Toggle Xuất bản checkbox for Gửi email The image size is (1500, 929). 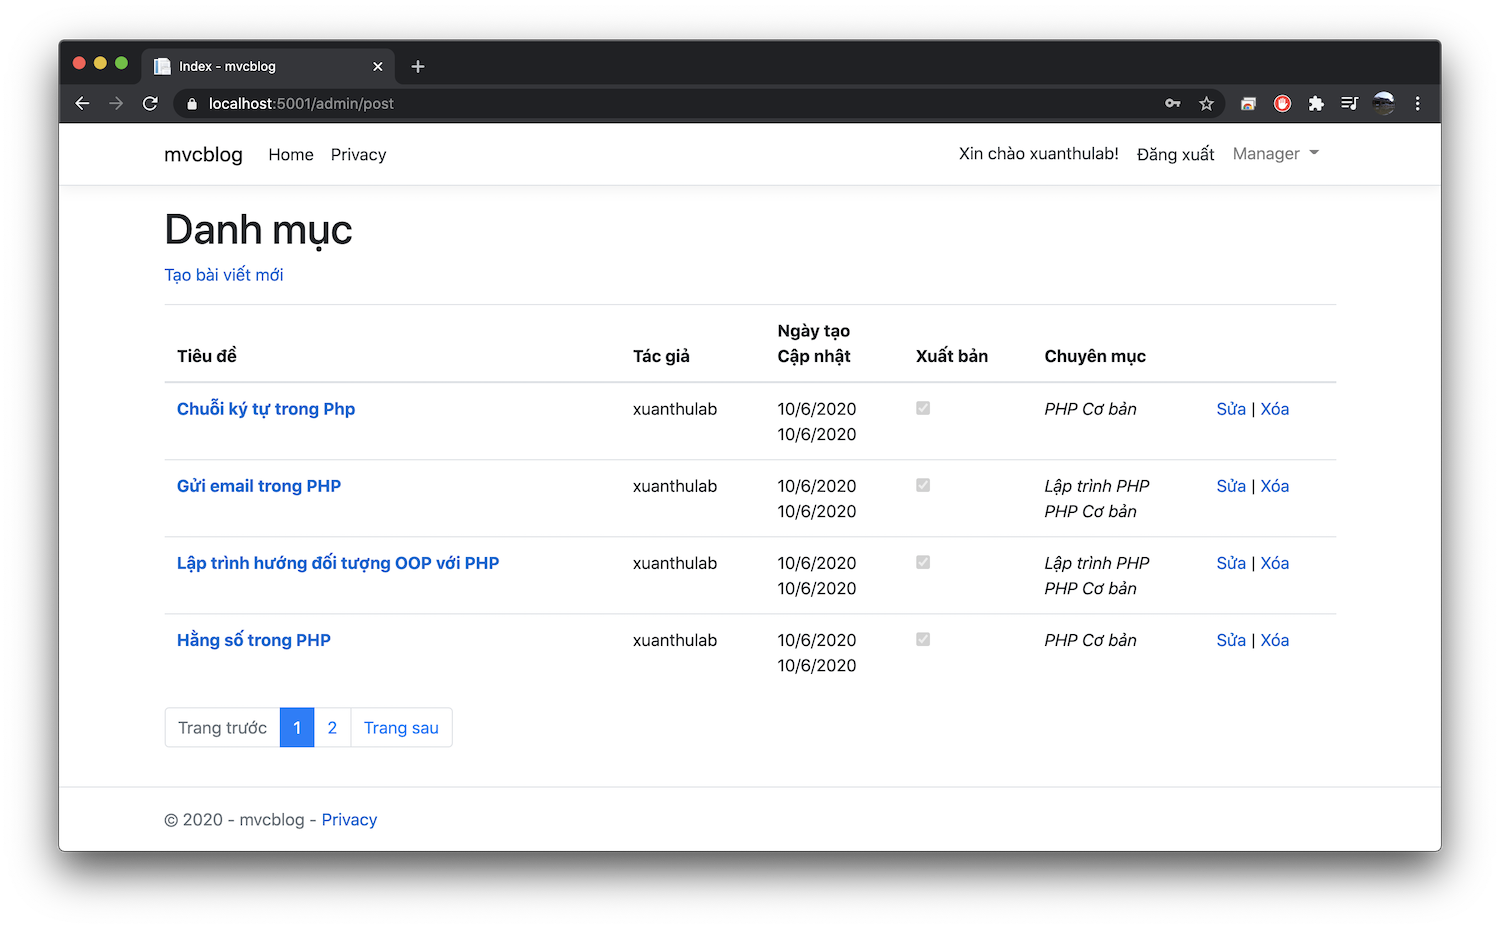click(923, 485)
